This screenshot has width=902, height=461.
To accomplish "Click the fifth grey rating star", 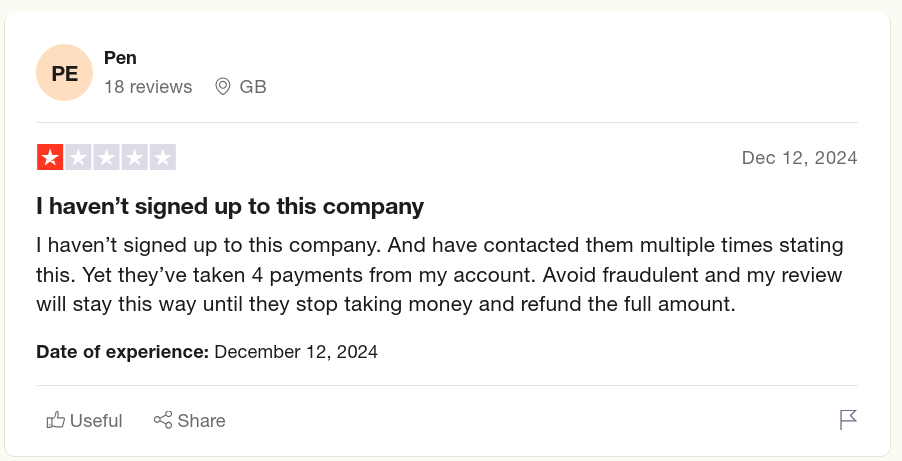I will pos(163,157).
